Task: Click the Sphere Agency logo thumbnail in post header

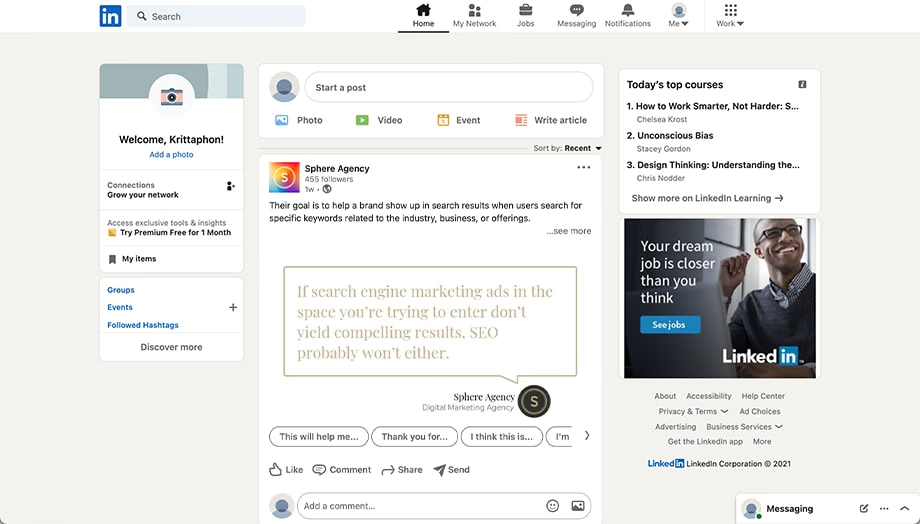Action: [284, 177]
